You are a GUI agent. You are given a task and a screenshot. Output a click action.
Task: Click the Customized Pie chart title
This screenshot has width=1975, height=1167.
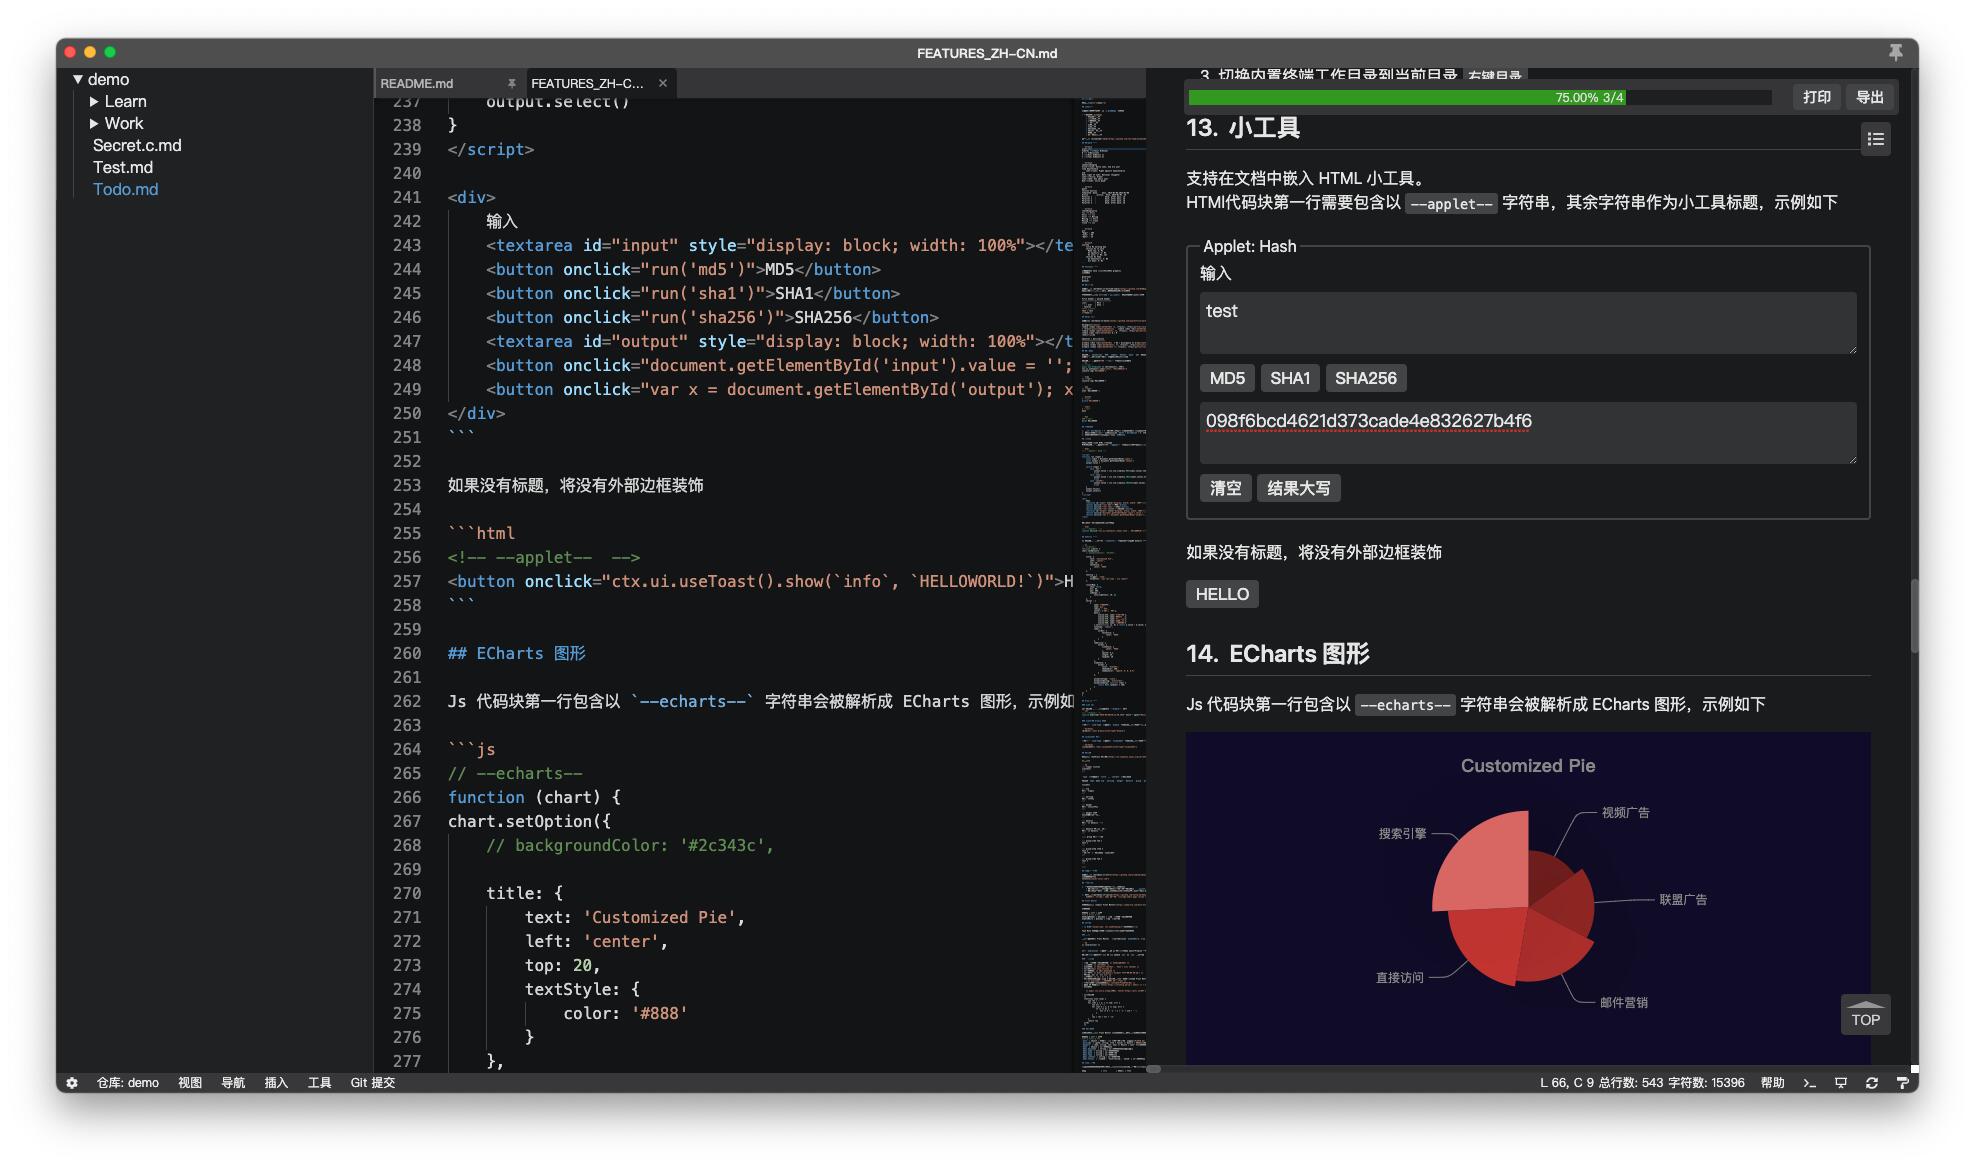(1527, 766)
